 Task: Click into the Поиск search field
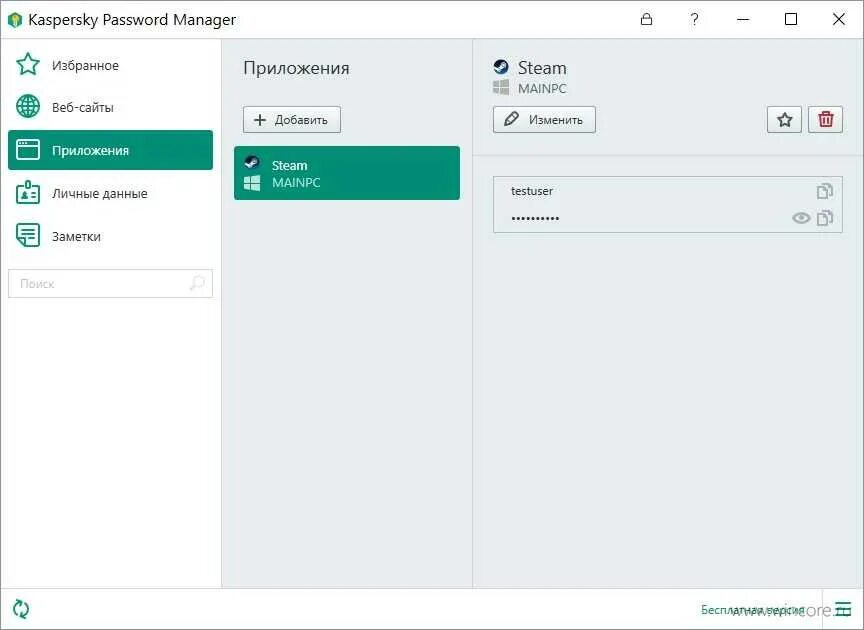click(110, 283)
